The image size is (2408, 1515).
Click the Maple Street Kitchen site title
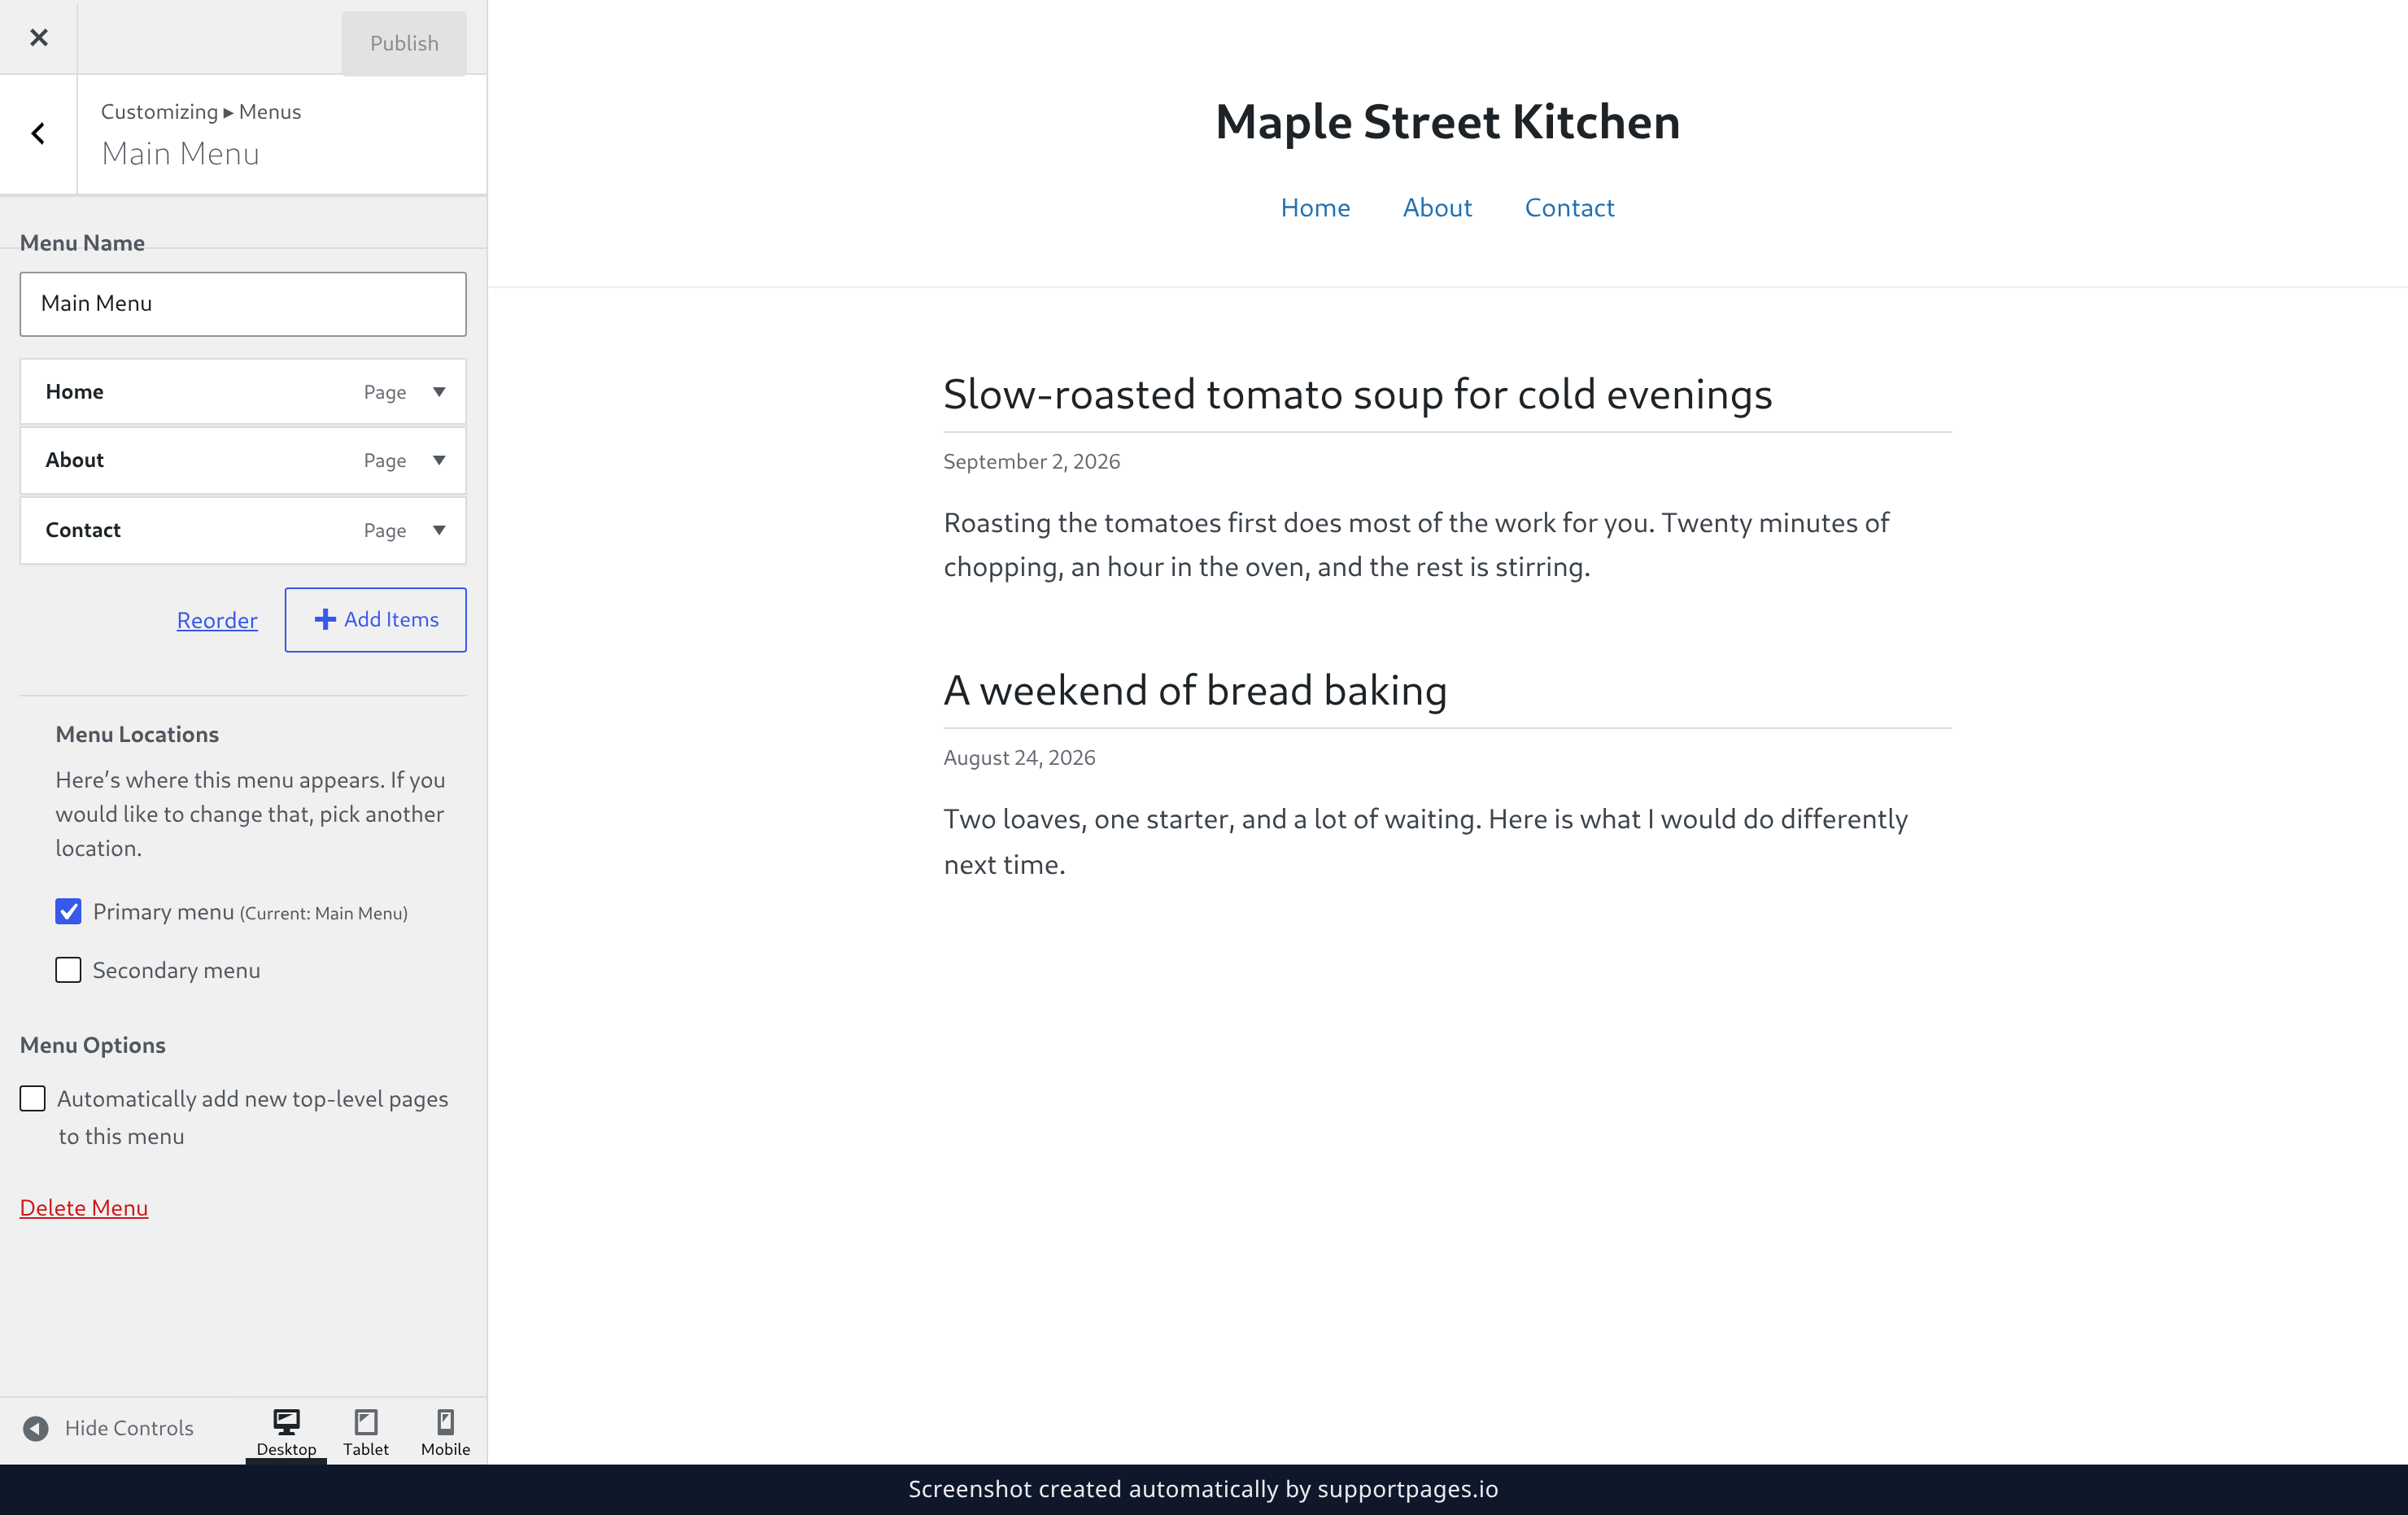click(x=1447, y=122)
